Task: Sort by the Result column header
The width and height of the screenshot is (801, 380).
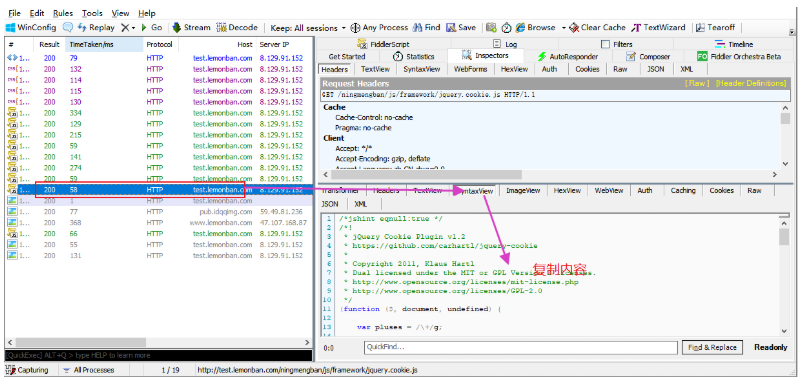Action: pyautogui.click(x=50, y=44)
